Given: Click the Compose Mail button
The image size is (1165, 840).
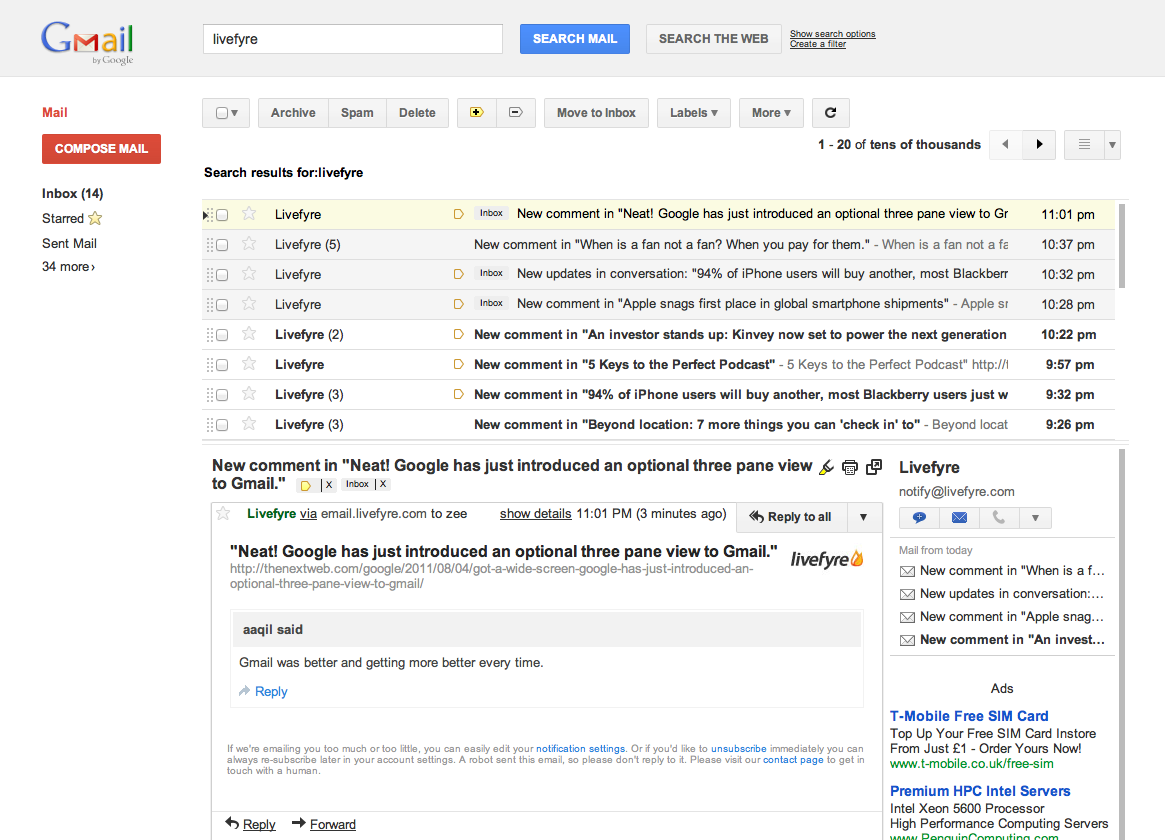Looking at the screenshot, I should tap(101, 149).
